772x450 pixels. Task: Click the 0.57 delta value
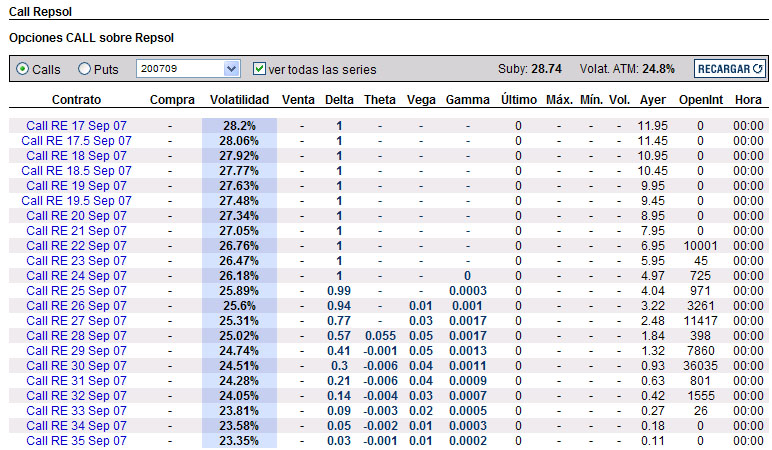pos(339,336)
